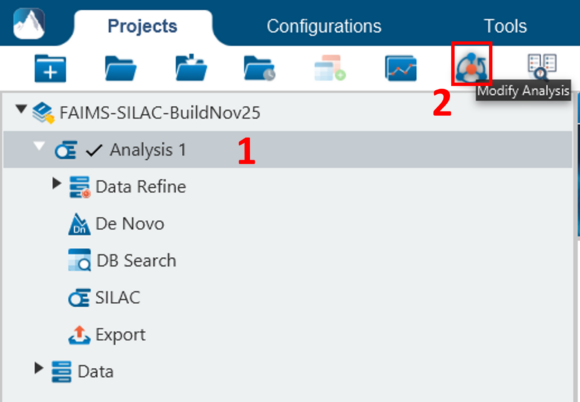Click the add table icon with green plus

click(330, 68)
